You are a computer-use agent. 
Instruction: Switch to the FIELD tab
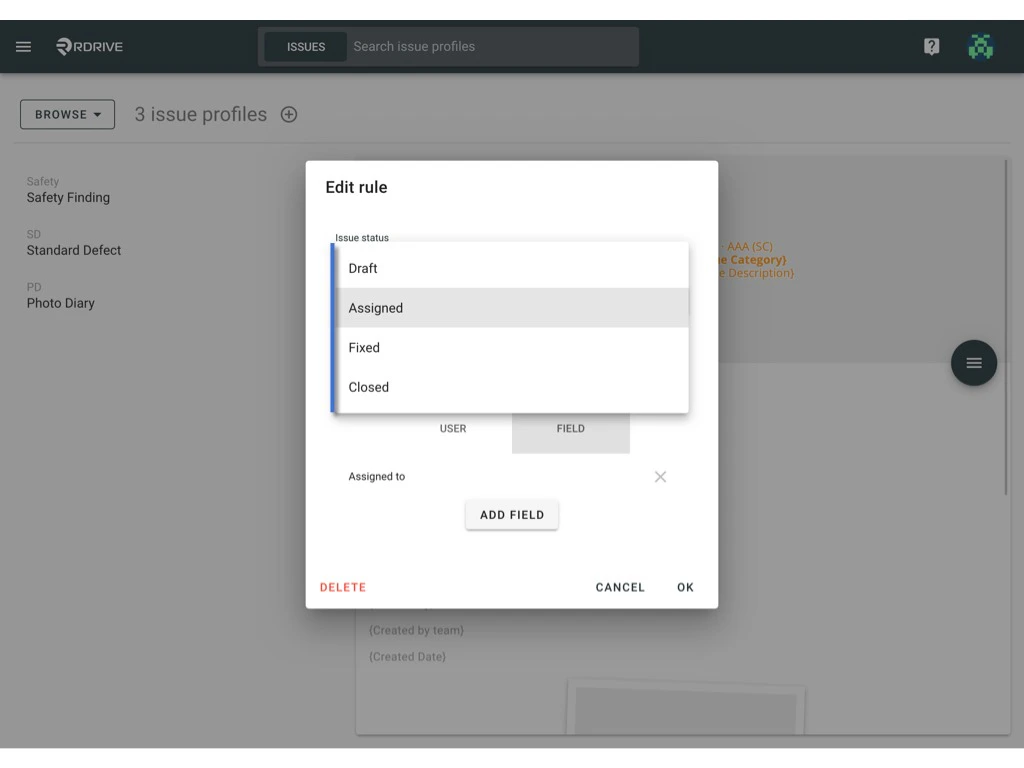[570, 428]
